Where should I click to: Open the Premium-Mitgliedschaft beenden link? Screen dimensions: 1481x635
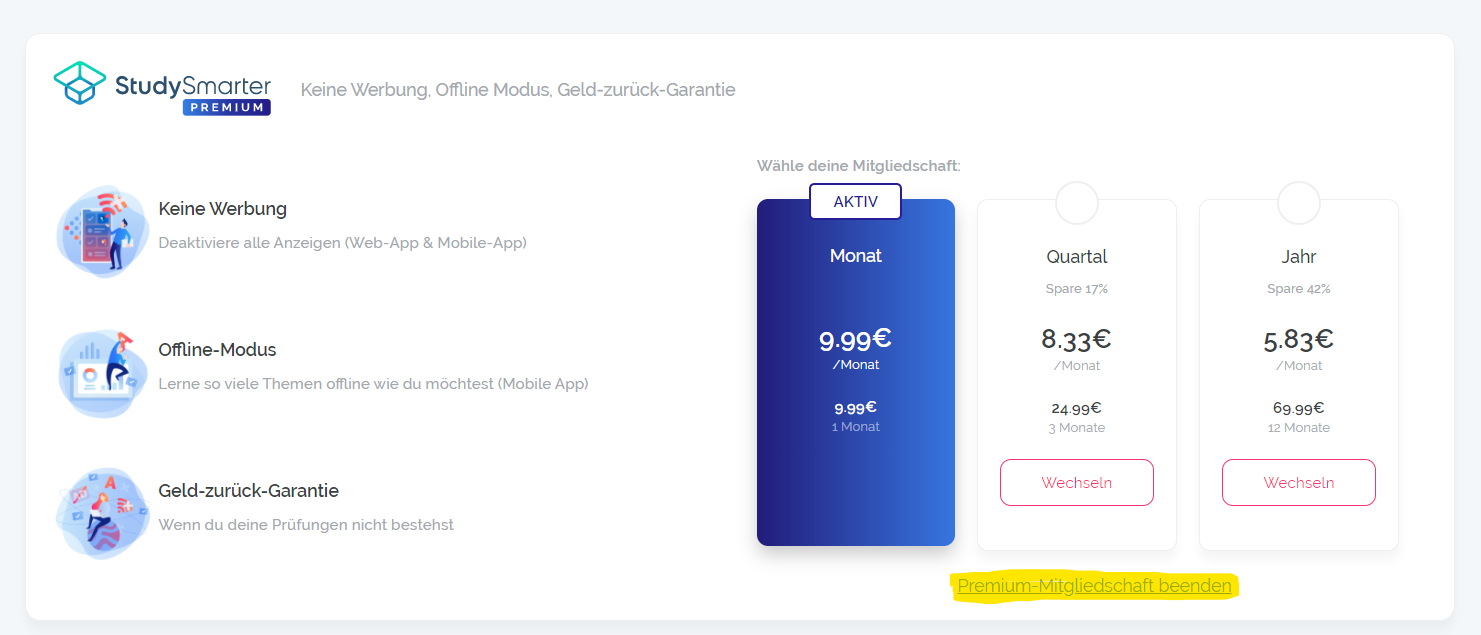[1093, 586]
